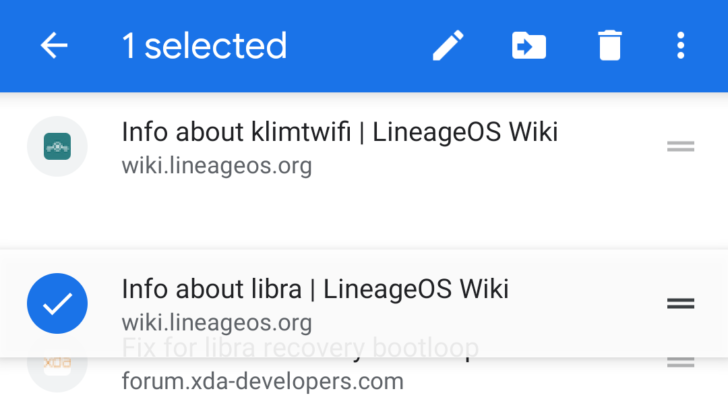The image size is (728, 410).
Task: Tap empty blue toolbar area beside the title
Action: [360, 46]
